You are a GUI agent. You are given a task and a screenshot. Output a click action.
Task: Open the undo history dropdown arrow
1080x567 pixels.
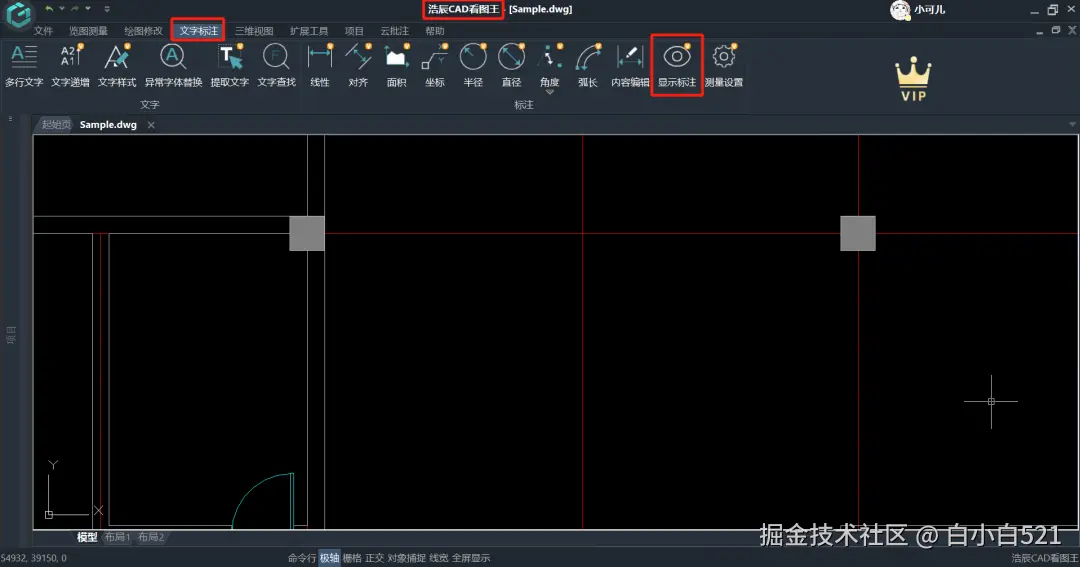(x=61, y=9)
